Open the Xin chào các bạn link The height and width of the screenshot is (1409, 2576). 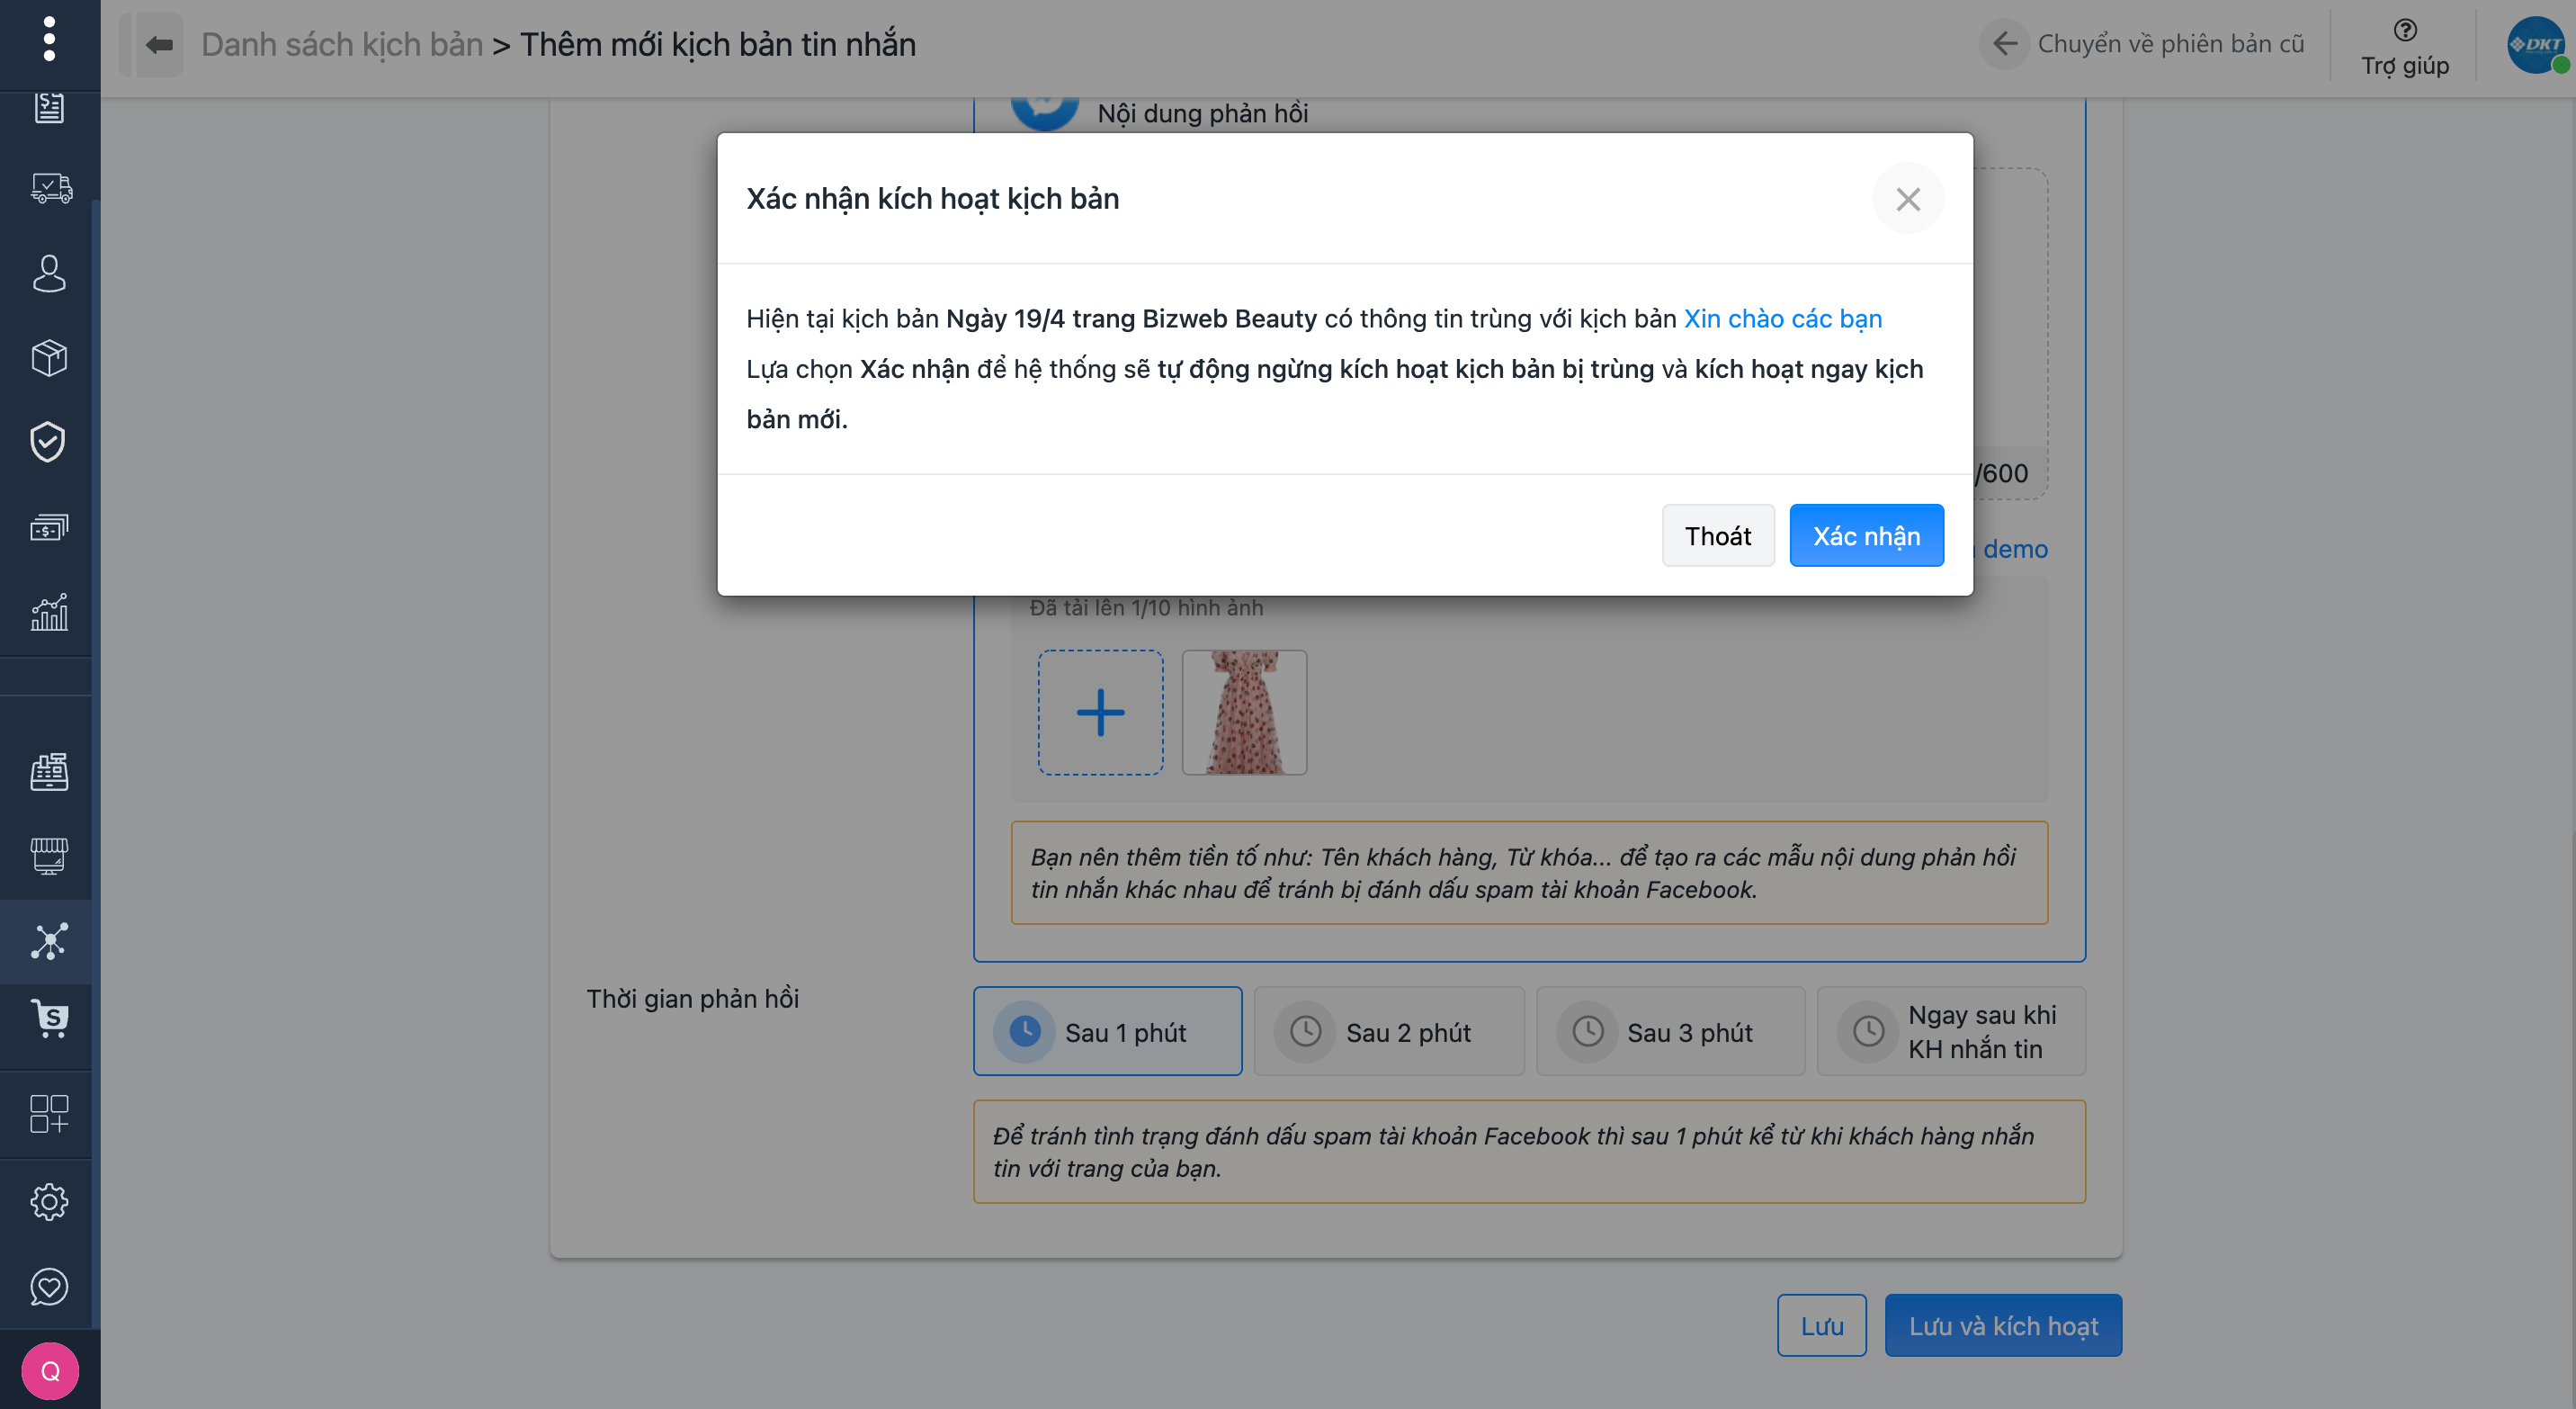(1782, 318)
